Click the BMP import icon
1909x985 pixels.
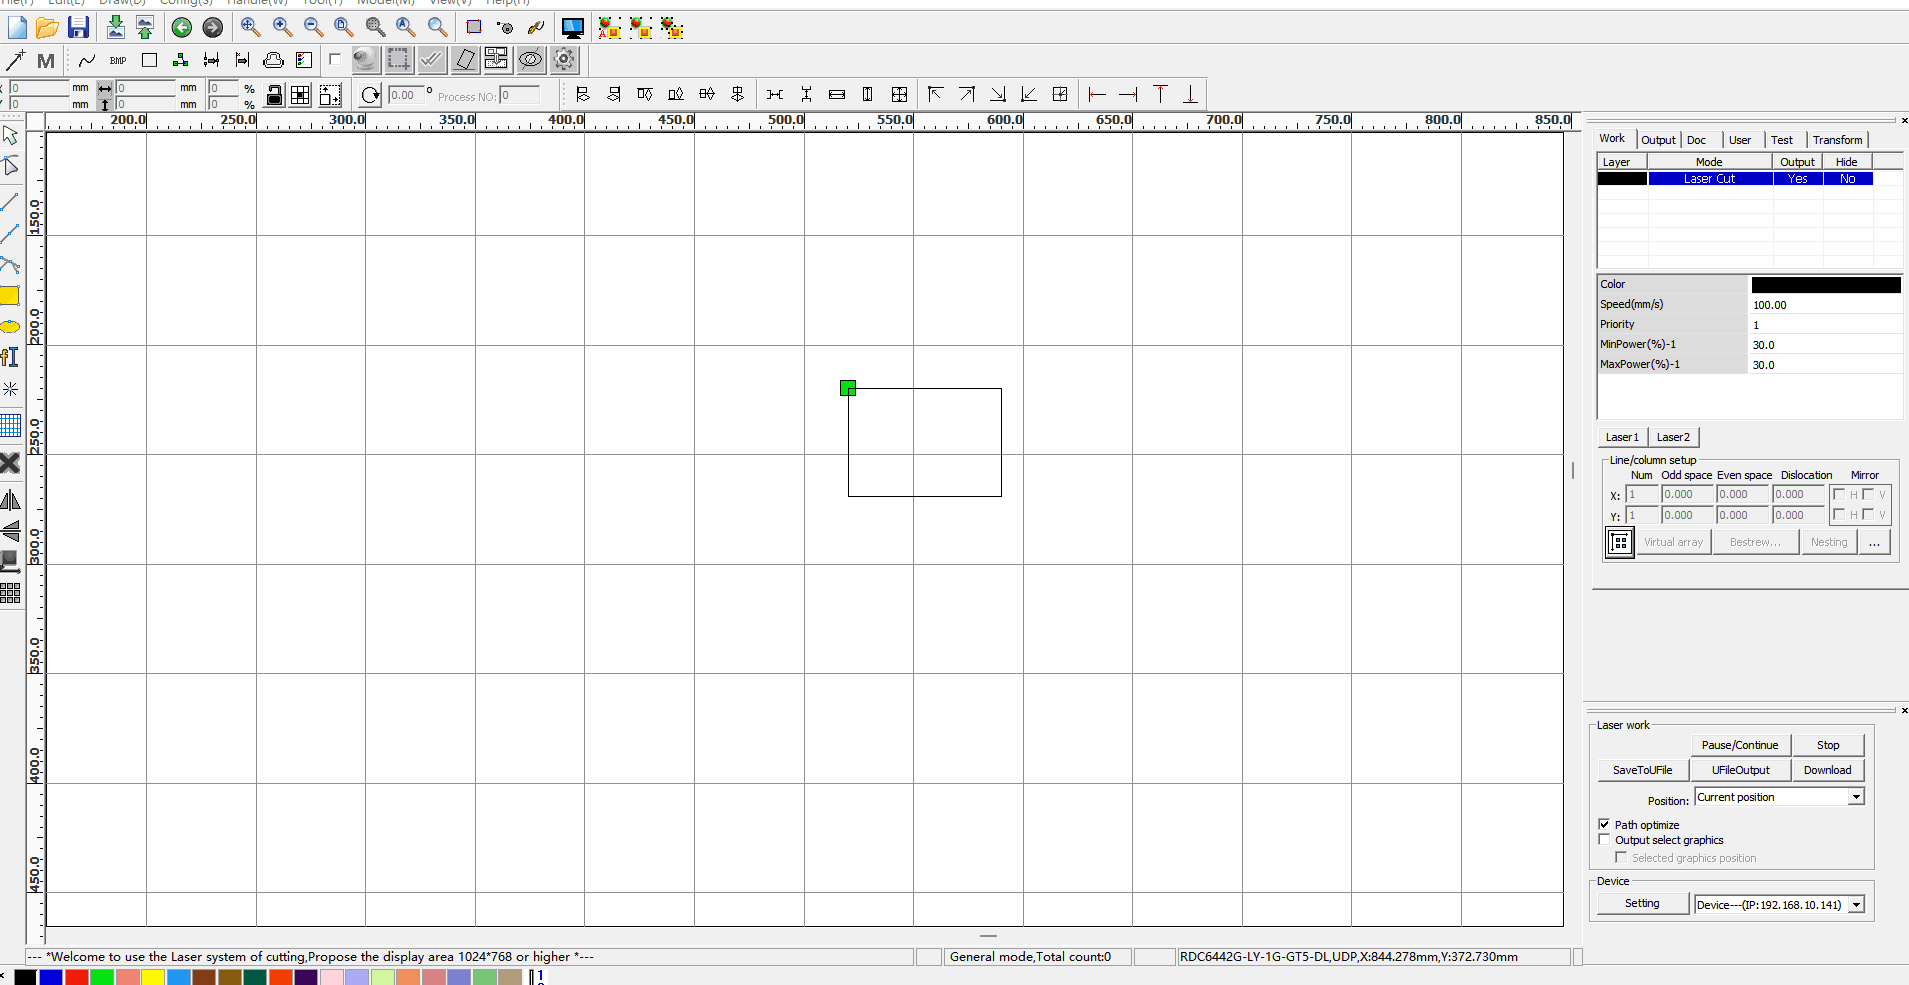[x=118, y=61]
